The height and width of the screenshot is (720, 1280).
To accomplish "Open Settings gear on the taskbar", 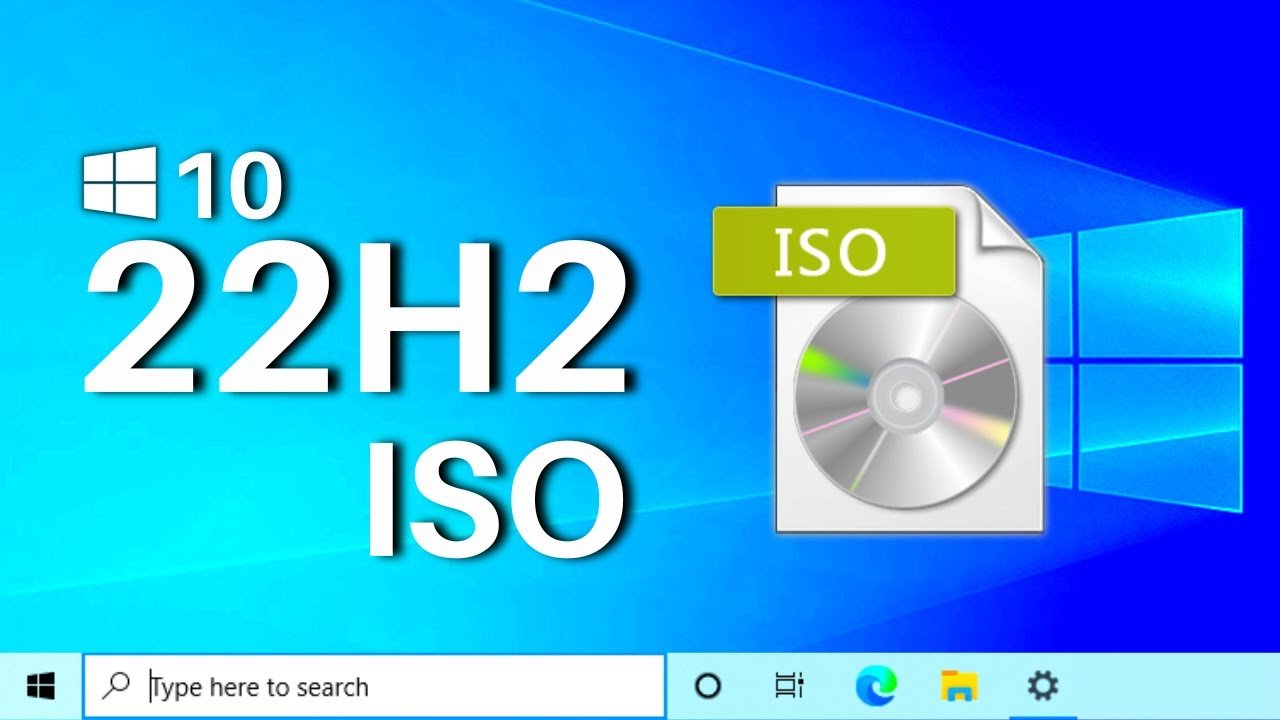I will tap(1043, 686).
